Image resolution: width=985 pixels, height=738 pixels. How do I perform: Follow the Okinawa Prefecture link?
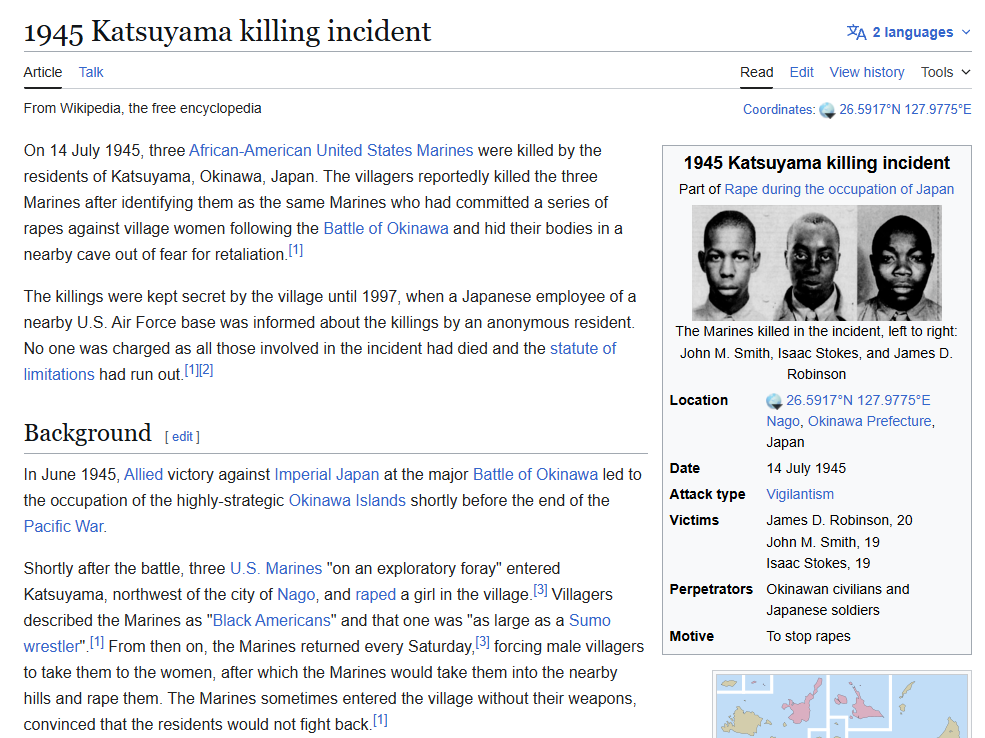click(869, 421)
